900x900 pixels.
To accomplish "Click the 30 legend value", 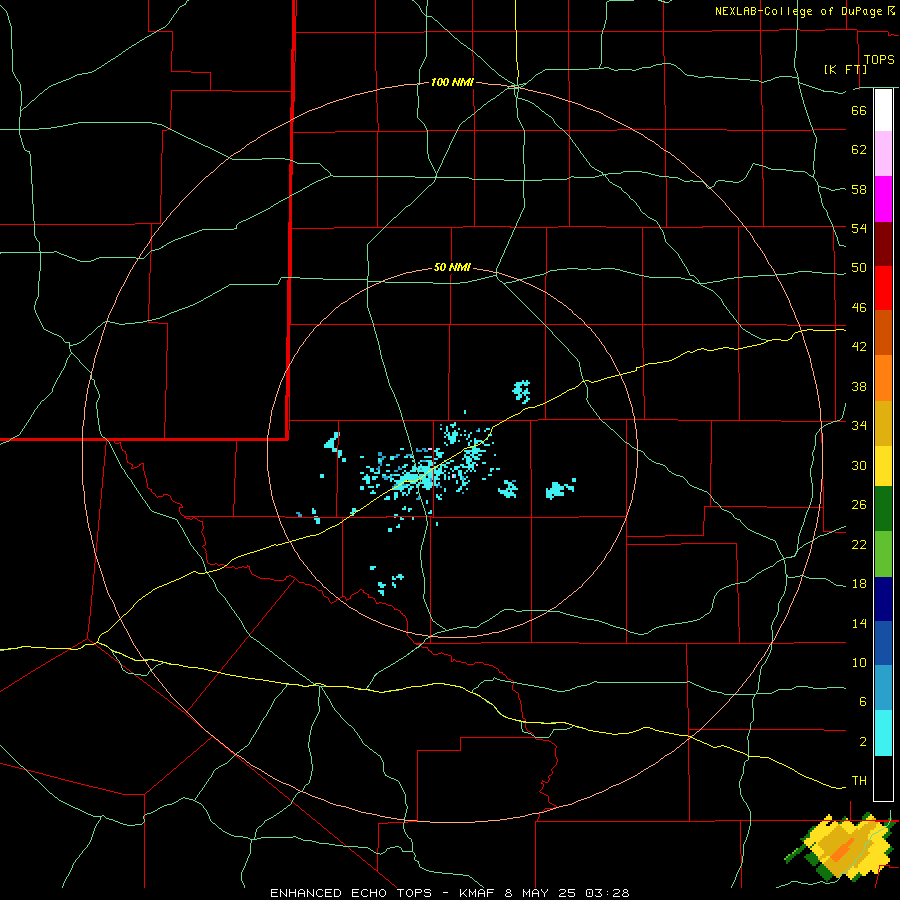I will click(859, 465).
